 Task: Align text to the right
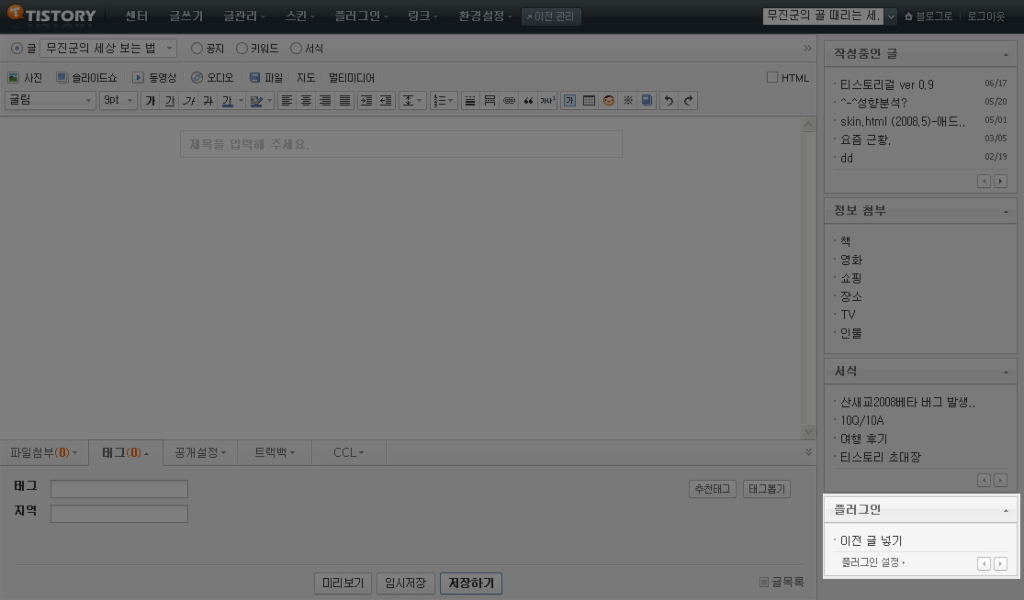point(325,101)
